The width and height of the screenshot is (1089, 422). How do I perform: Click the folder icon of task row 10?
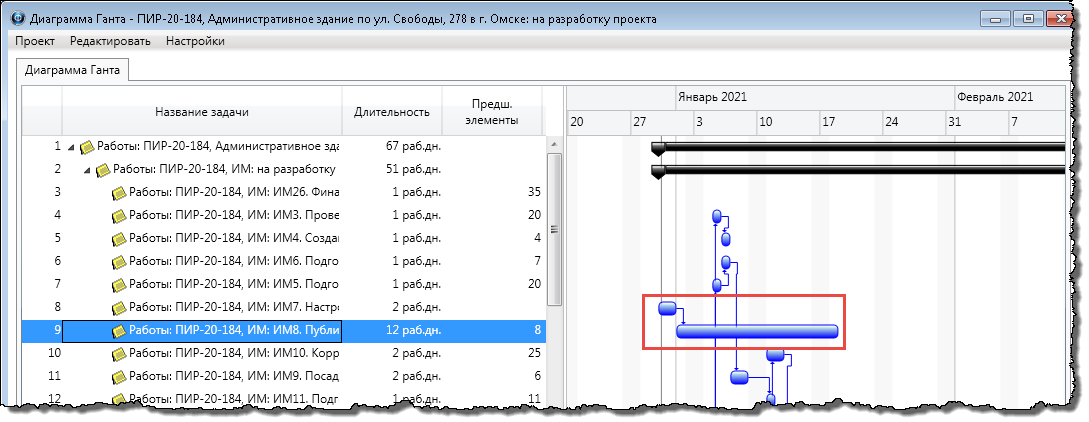point(119,353)
